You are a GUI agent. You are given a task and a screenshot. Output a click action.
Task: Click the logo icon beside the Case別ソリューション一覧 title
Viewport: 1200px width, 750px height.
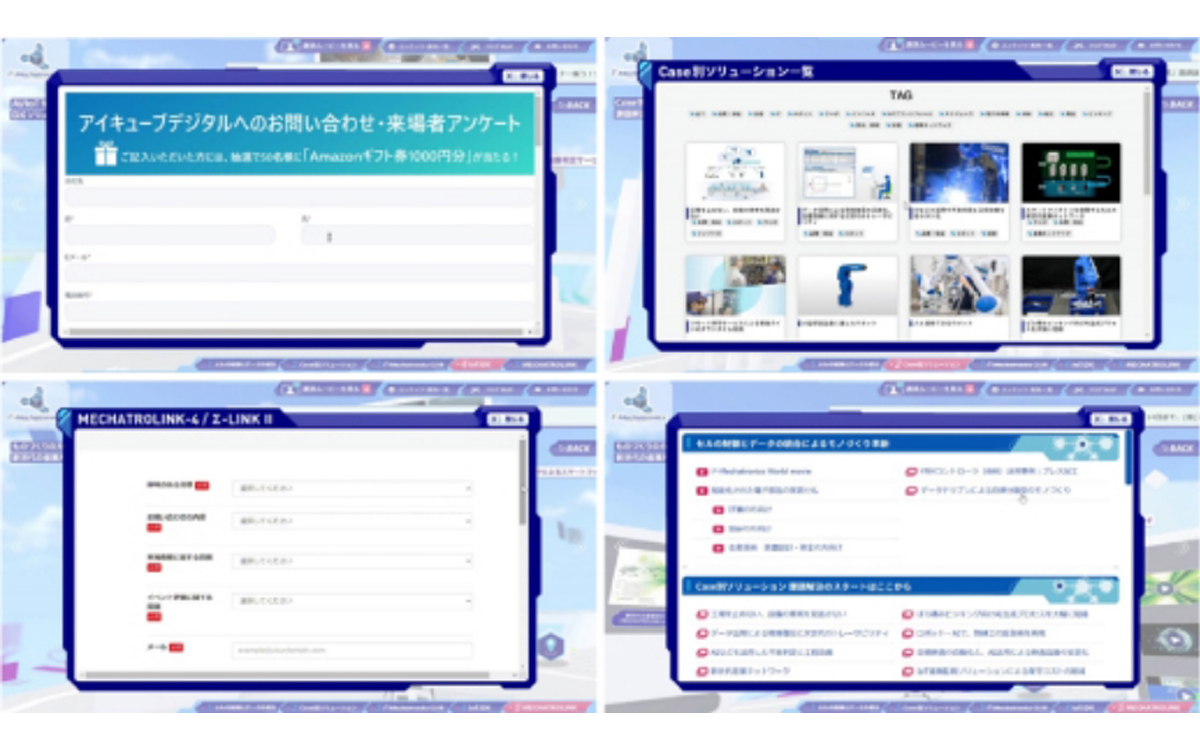pos(646,72)
